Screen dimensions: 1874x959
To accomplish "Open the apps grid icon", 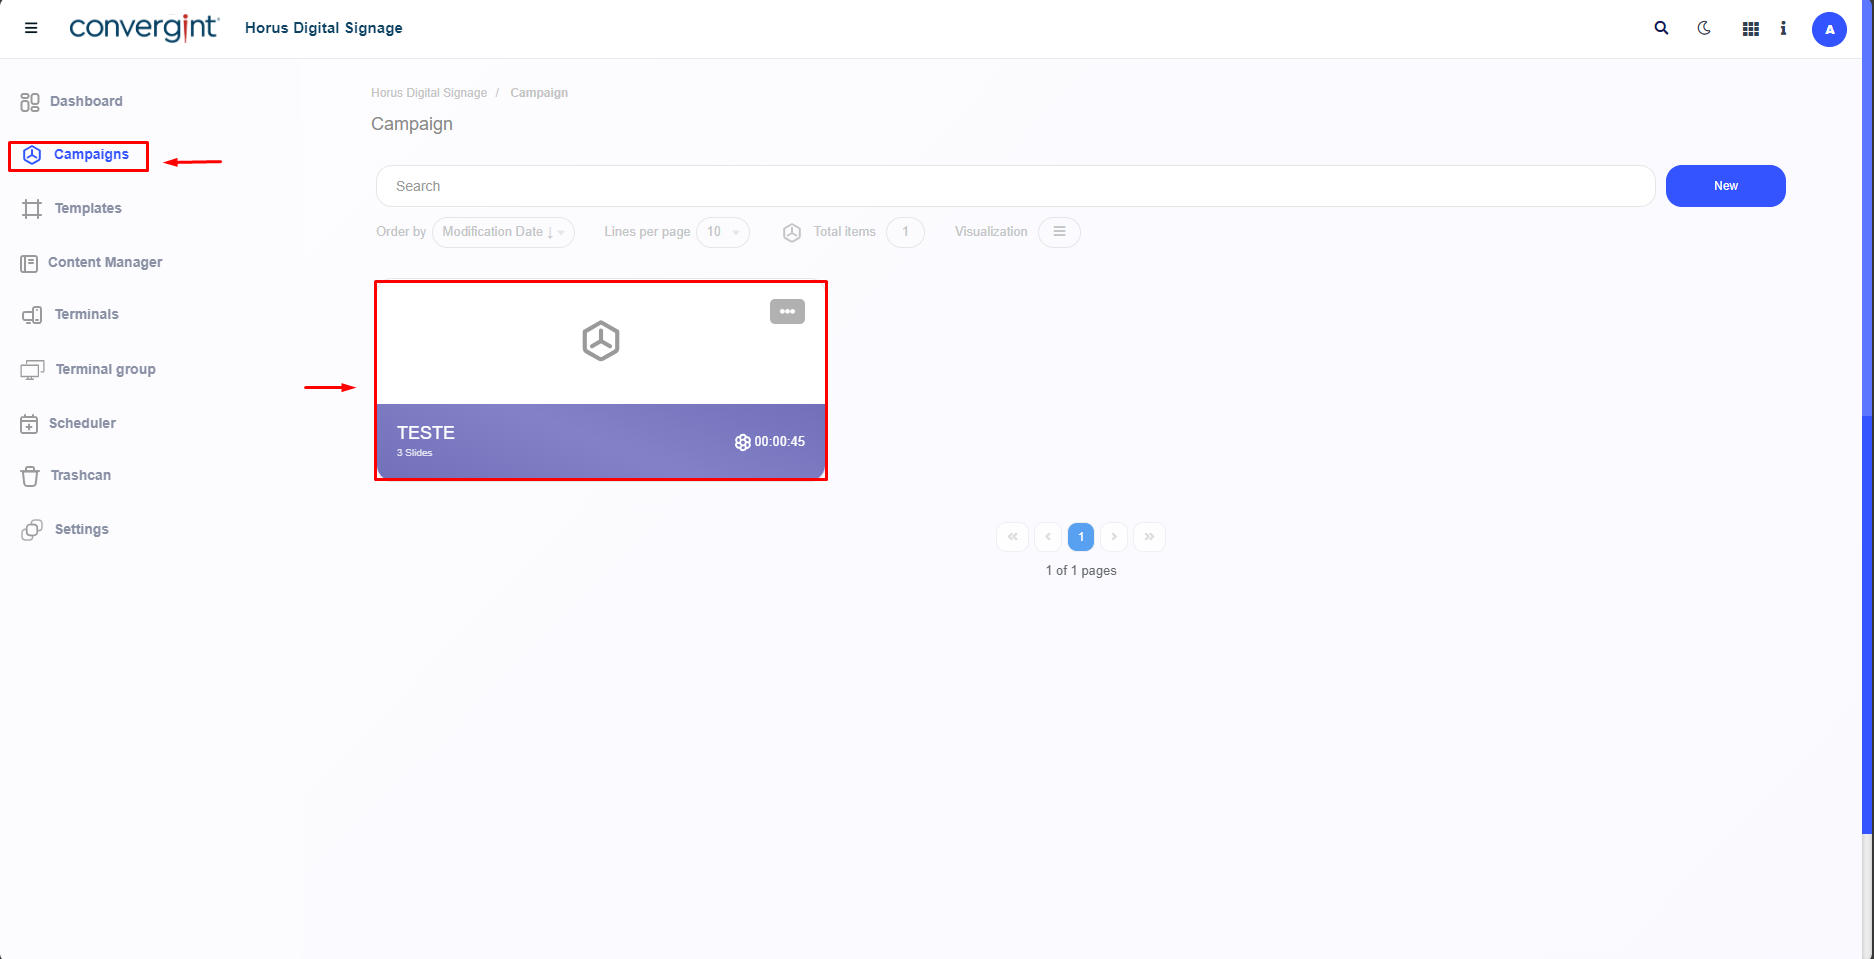I will pyautogui.click(x=1750, y=29).
